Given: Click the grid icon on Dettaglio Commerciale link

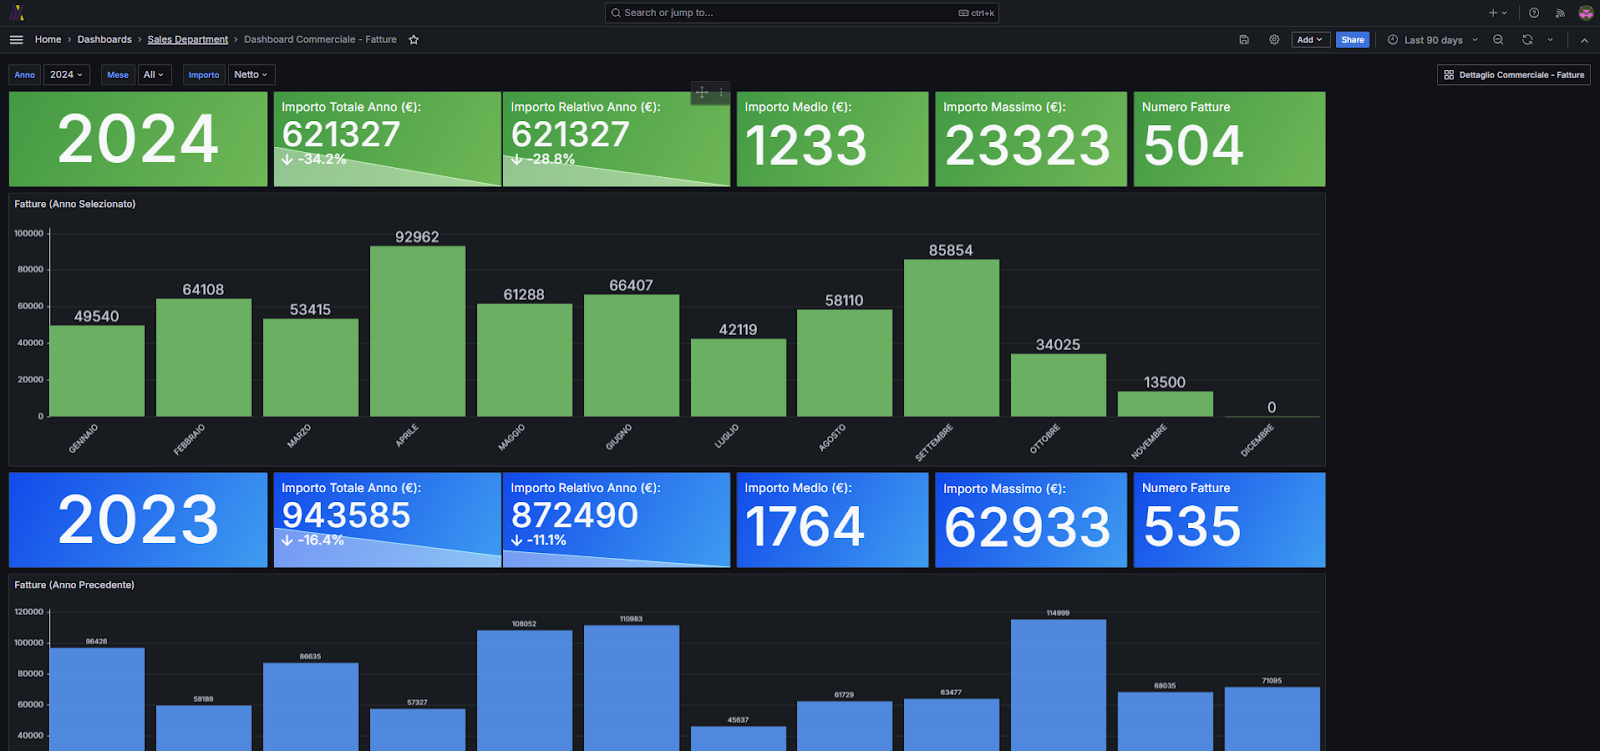Looking at the screenshot, I should 1449,75.
